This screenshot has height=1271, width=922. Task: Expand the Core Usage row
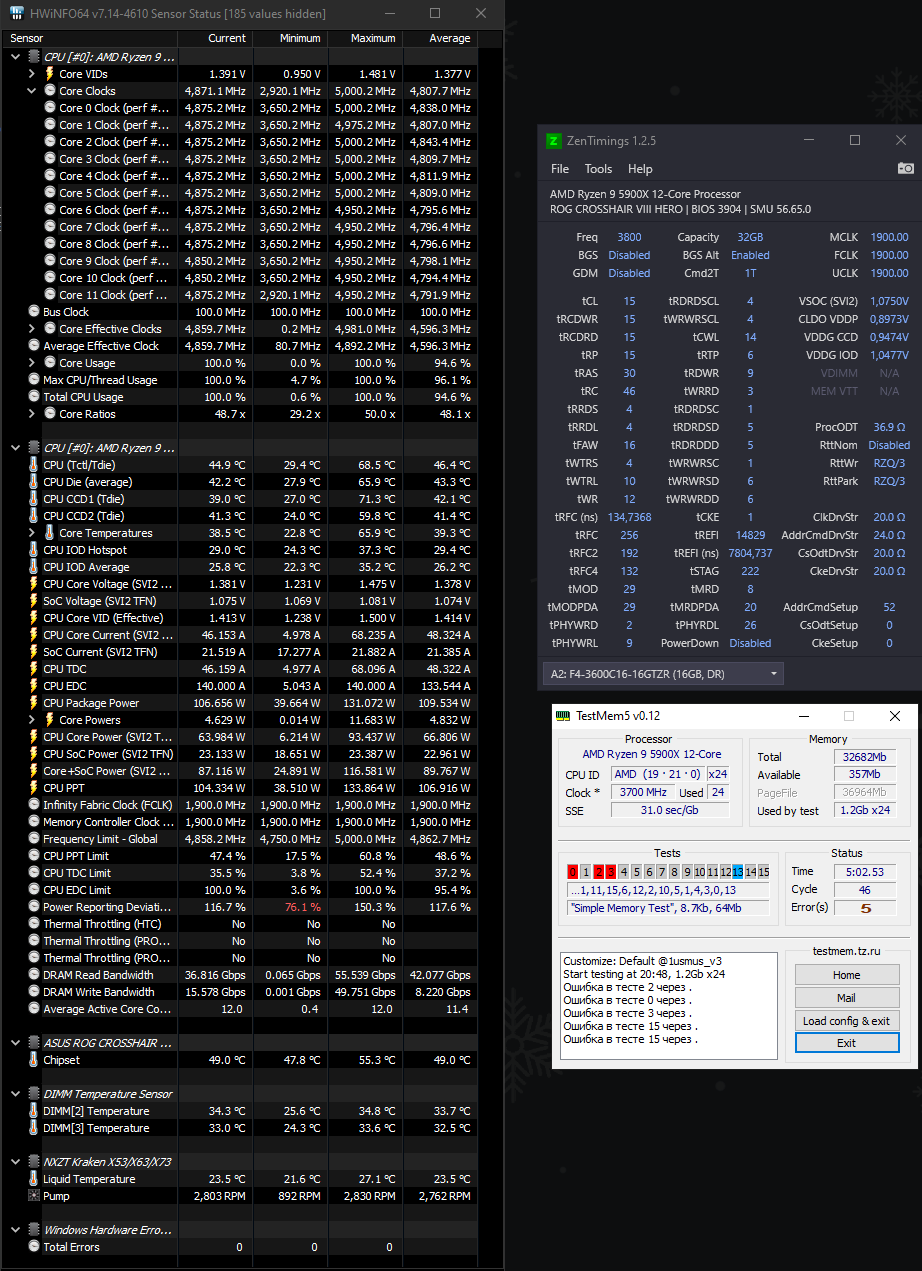tap(32, 363)
